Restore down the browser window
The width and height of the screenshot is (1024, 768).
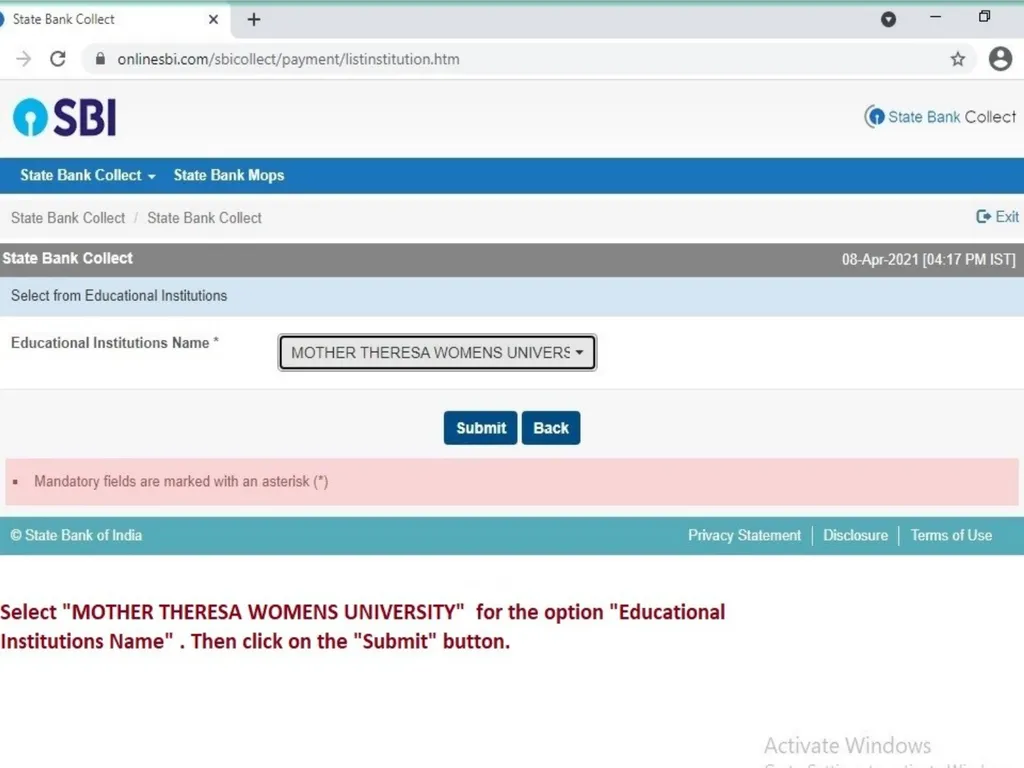point(984,17)
